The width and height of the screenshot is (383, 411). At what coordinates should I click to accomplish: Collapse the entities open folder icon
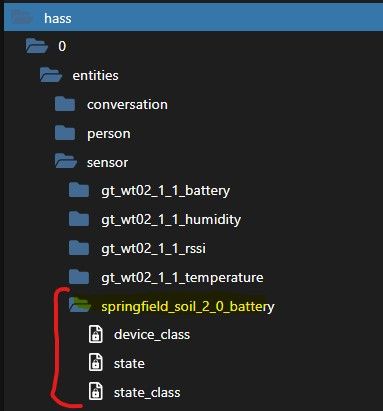51,75
